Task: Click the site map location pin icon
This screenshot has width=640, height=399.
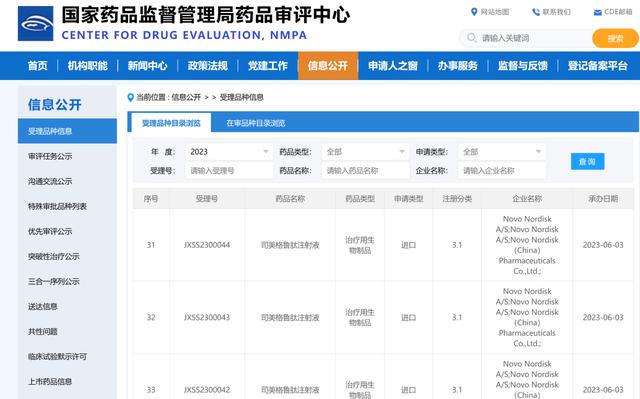Action: click(474, 12)
